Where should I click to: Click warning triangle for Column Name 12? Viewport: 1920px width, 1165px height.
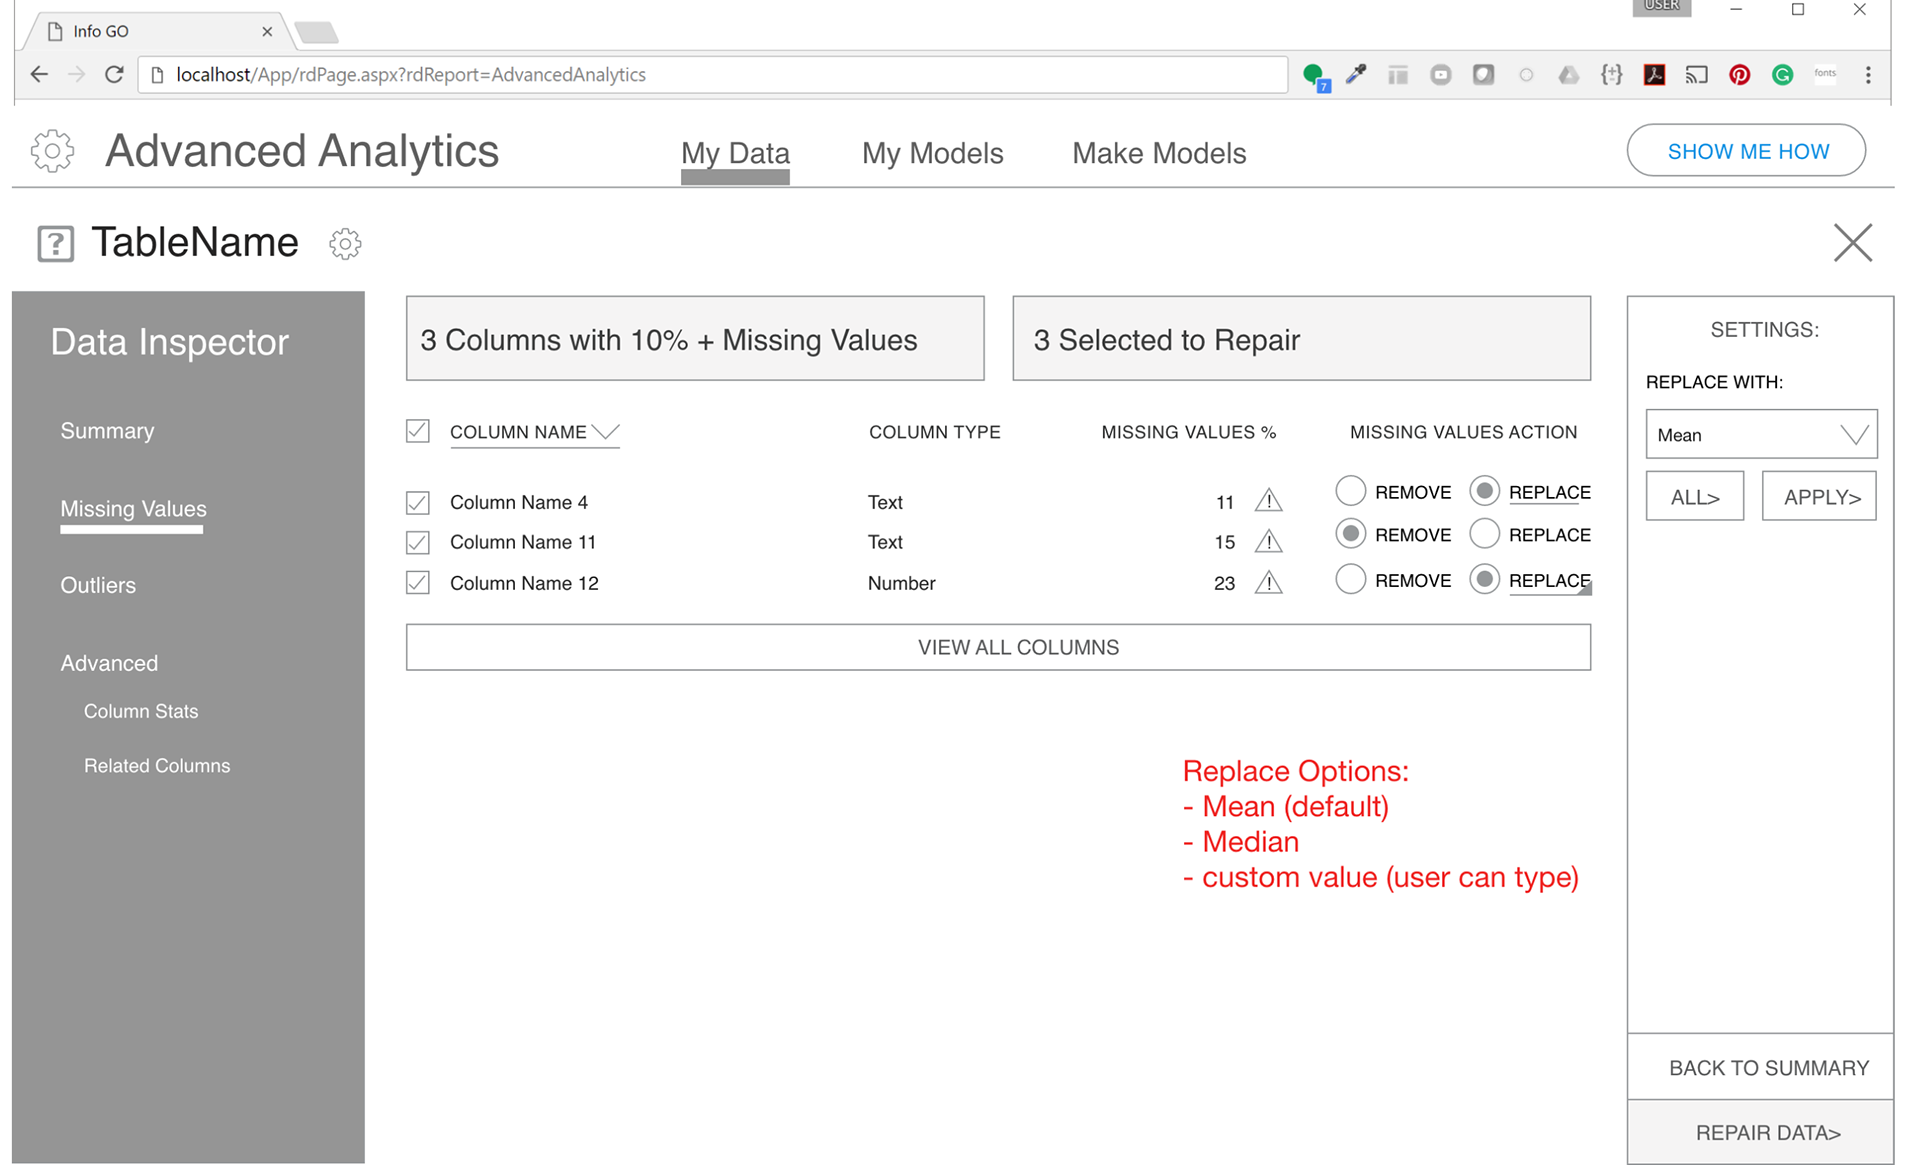click(x=1268, y=582)
